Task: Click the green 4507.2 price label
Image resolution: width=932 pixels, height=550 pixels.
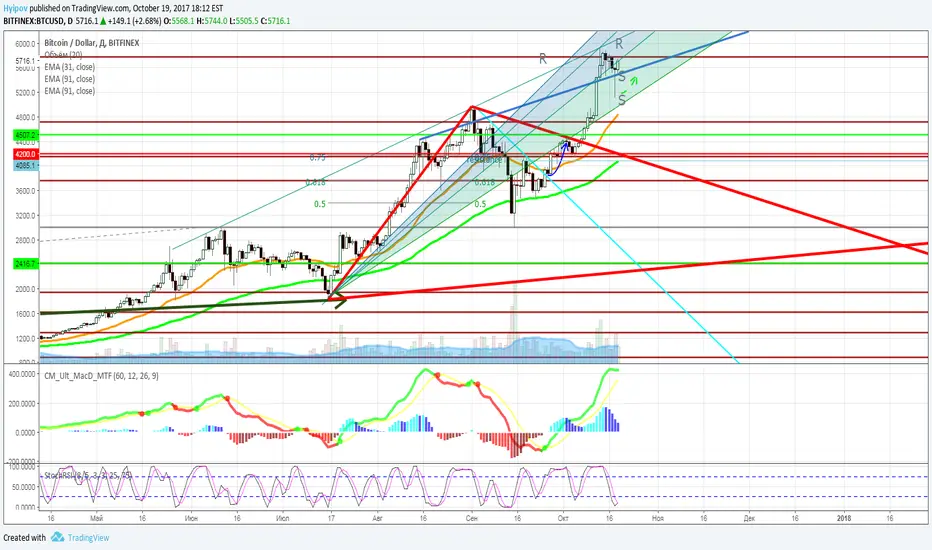Action: [x=26, y=136]
